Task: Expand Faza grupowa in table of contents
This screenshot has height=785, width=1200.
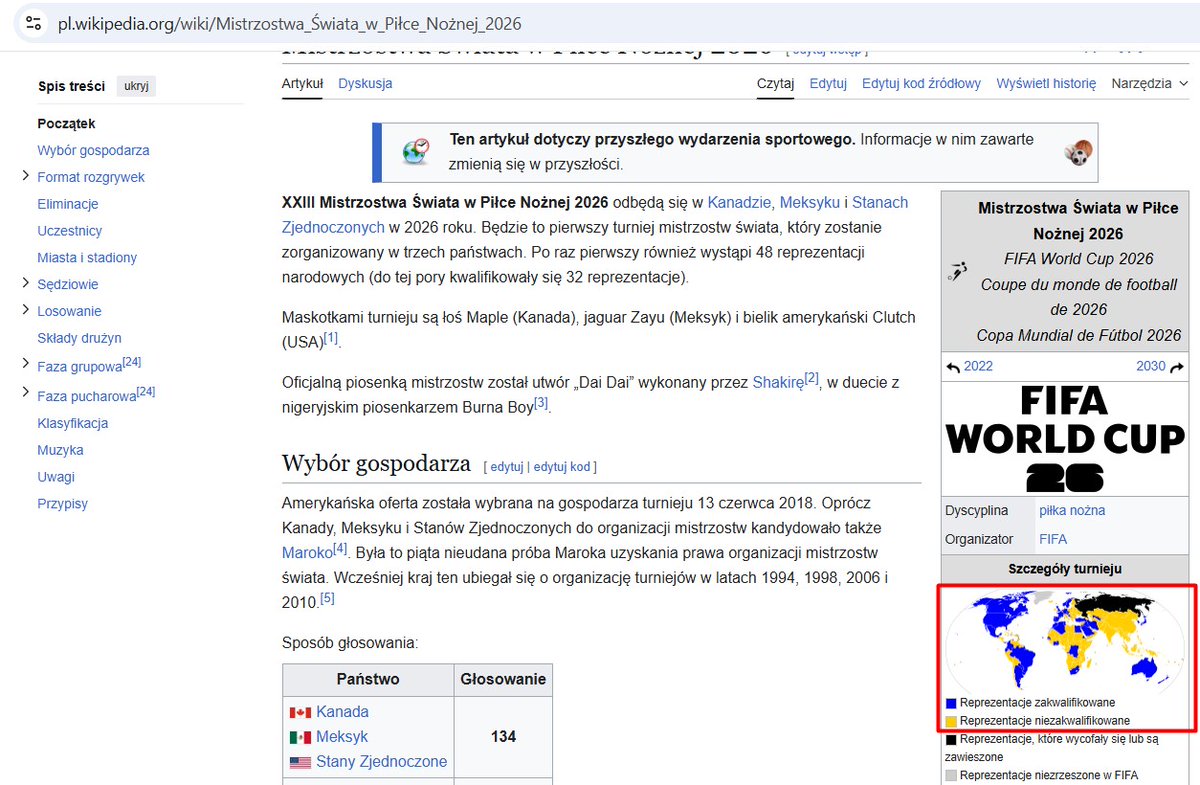Action: pyautogui.click(x=25, y=364)
